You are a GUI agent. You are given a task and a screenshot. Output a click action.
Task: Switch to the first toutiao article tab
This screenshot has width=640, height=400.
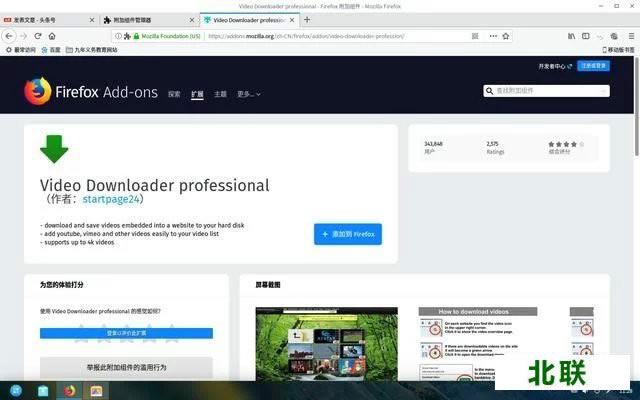pyautogui.click(x=49, y=20)
